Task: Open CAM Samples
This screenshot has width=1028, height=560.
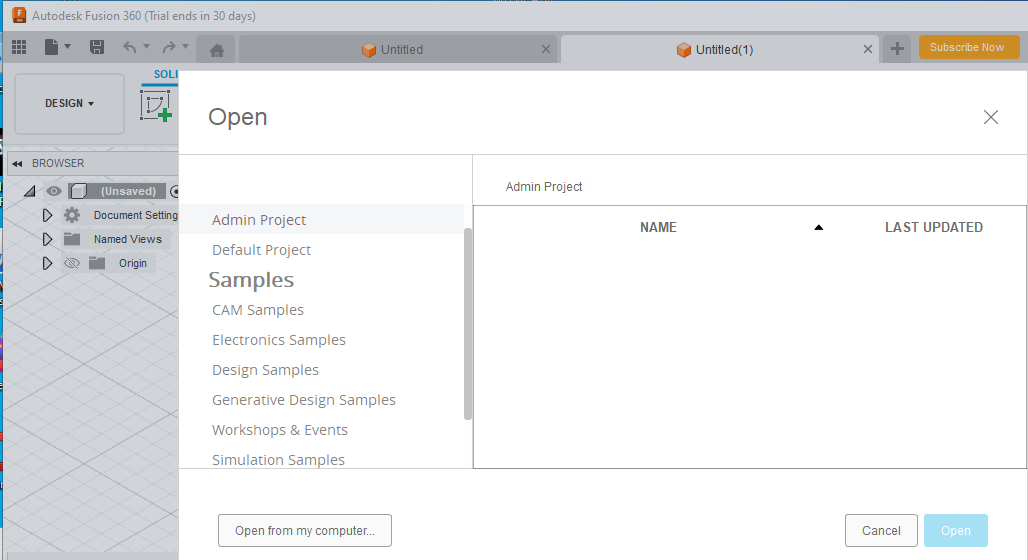Action: [x=258, y=310]
